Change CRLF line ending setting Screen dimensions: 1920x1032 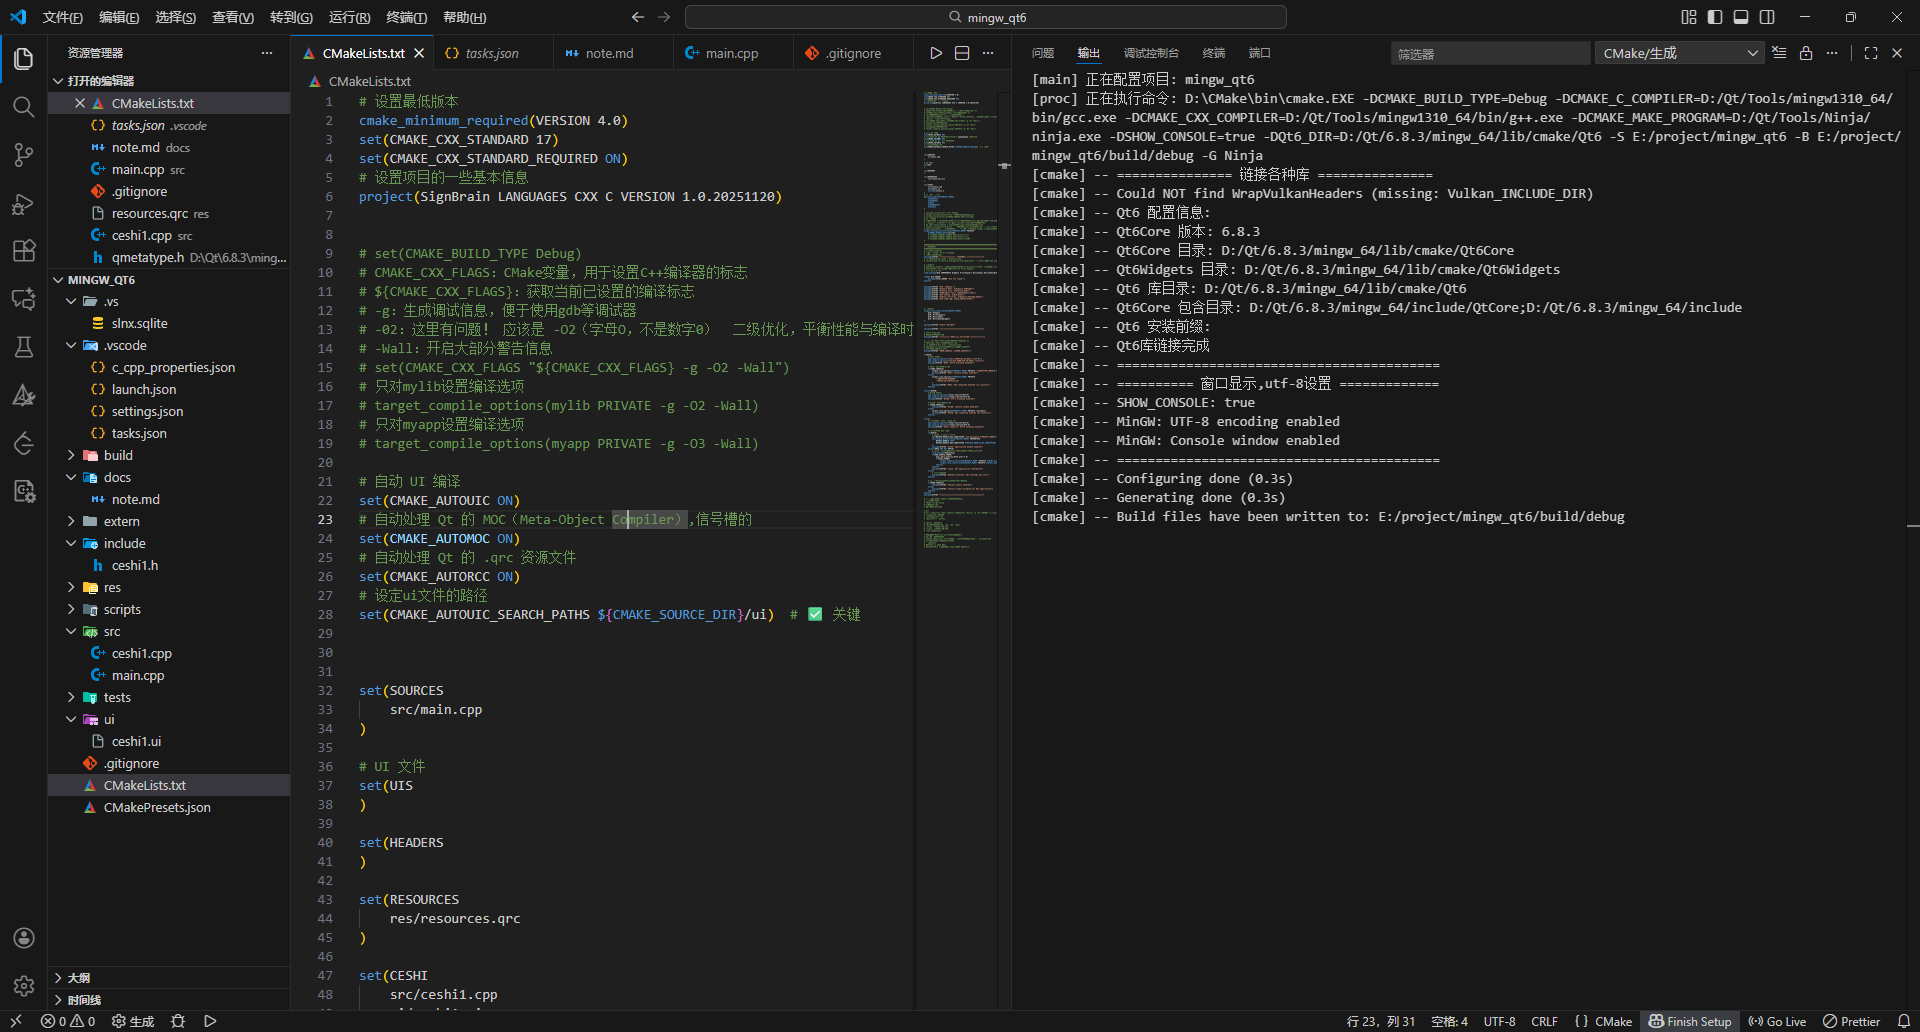point(1544,1021)
